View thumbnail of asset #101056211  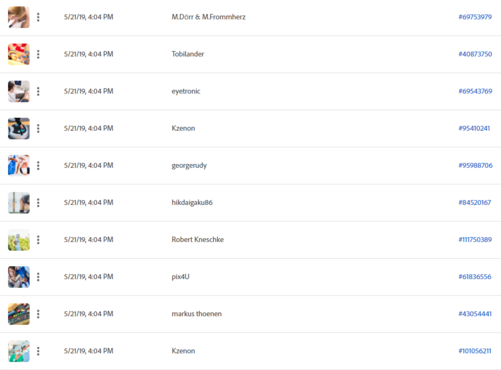pos(19,351)
